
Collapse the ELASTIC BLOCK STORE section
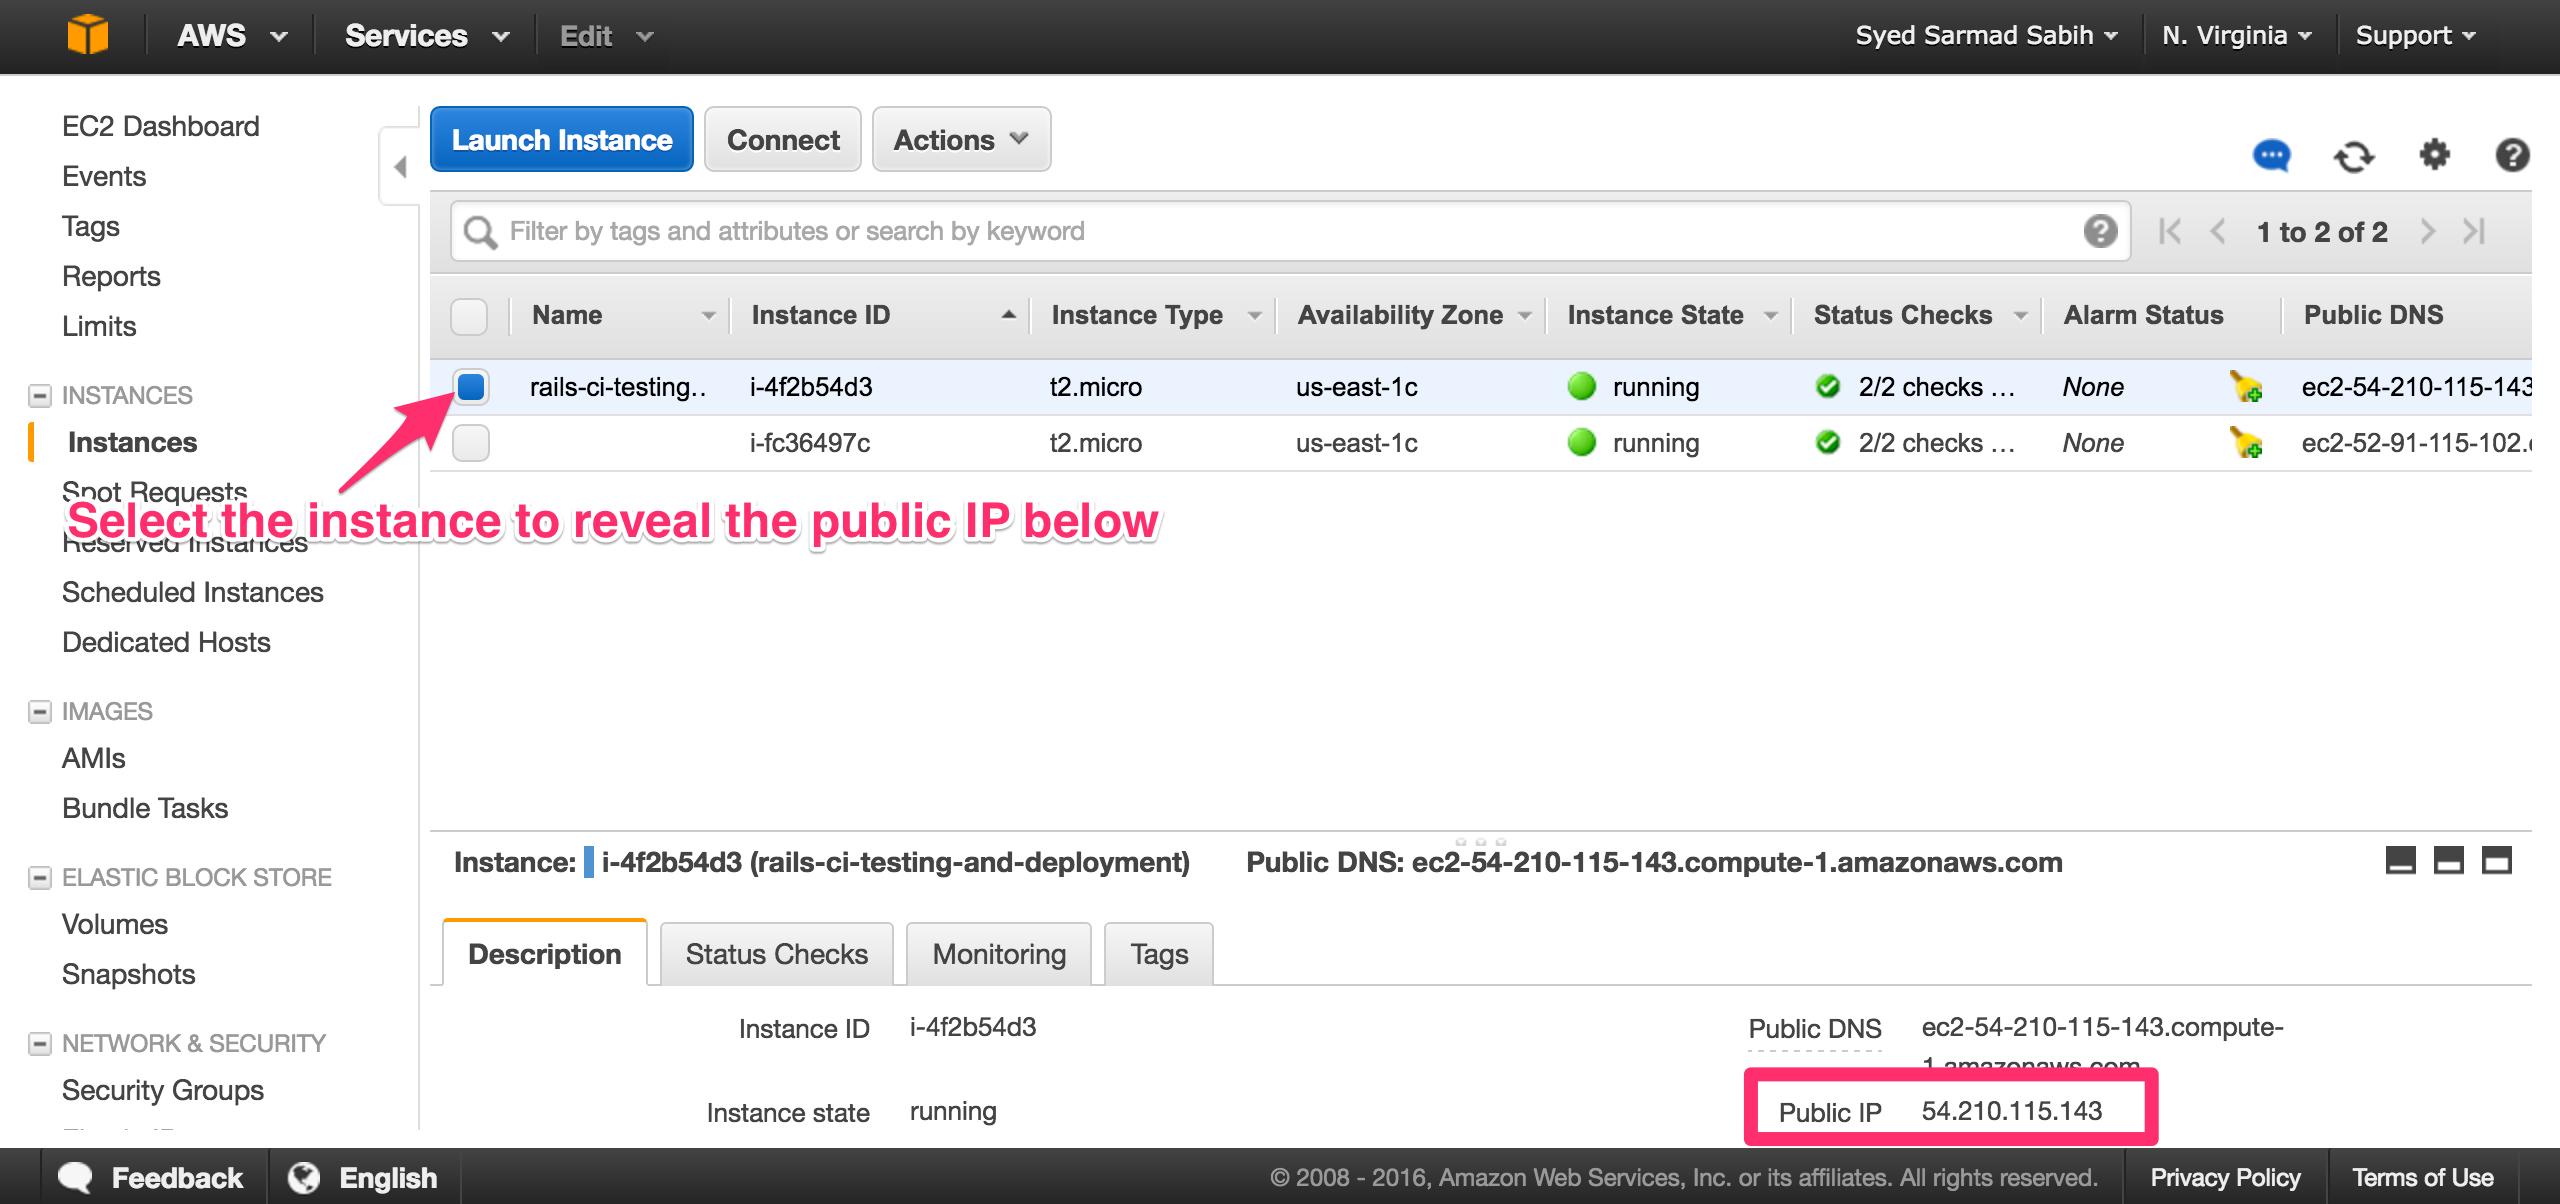pyautogui.click(x=39, y=878)
